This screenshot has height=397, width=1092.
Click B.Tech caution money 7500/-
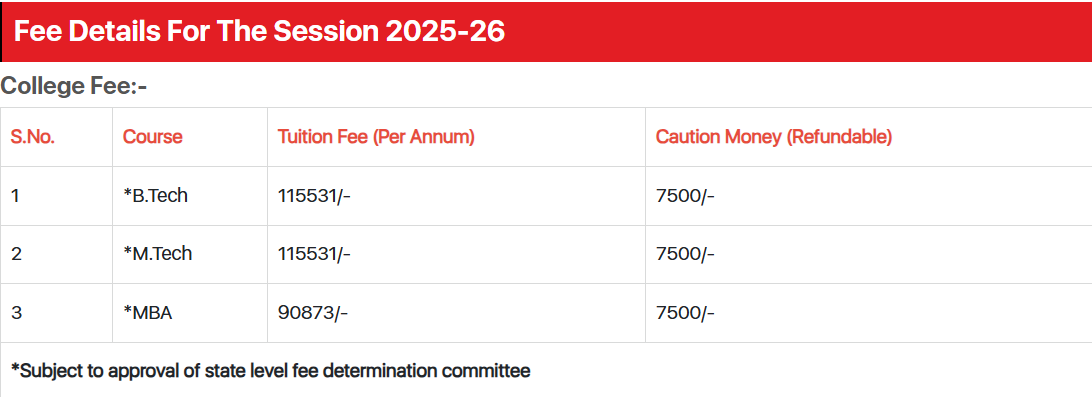click(685, 196)
